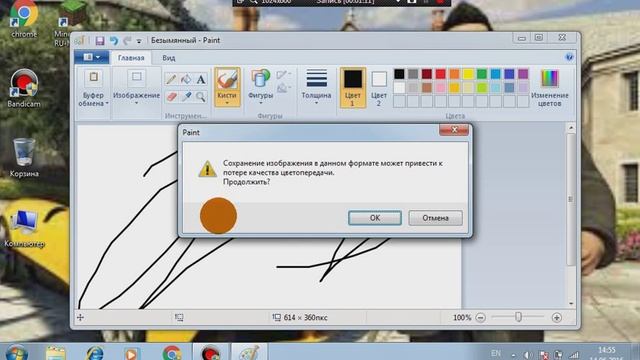The width and height of the screenshot is (640, 360).
Task: Click the Undo arrow icon
Action: pyautogui.click(x=113, y=40)
